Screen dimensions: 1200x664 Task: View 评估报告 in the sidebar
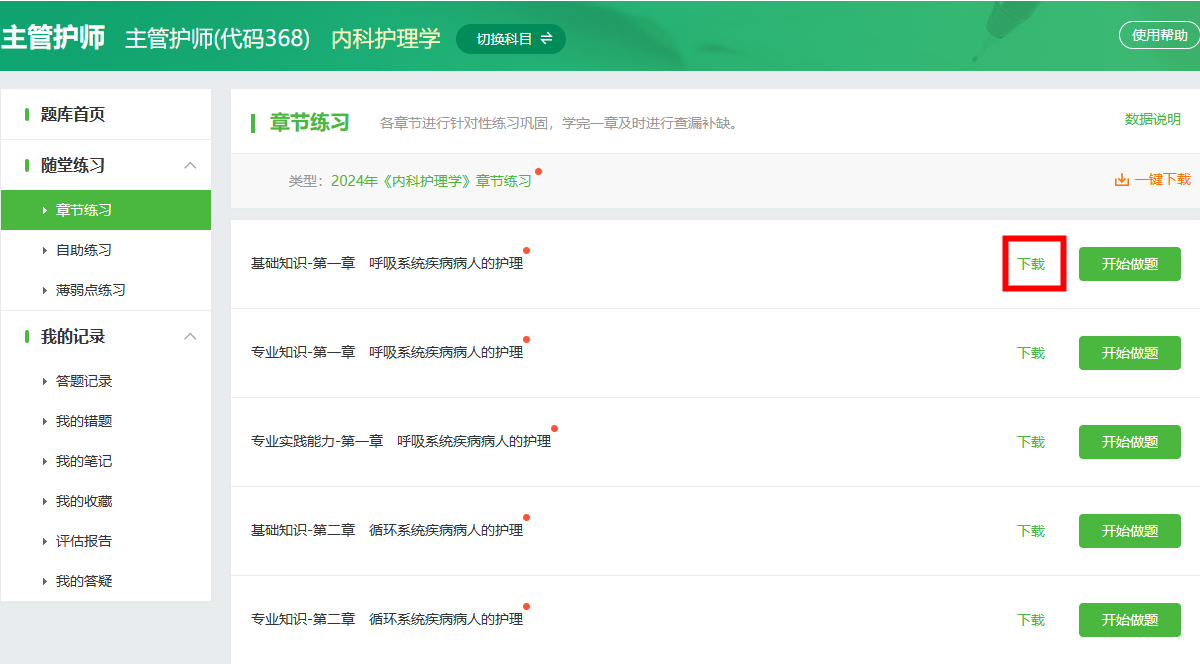[x=84, y=541]
